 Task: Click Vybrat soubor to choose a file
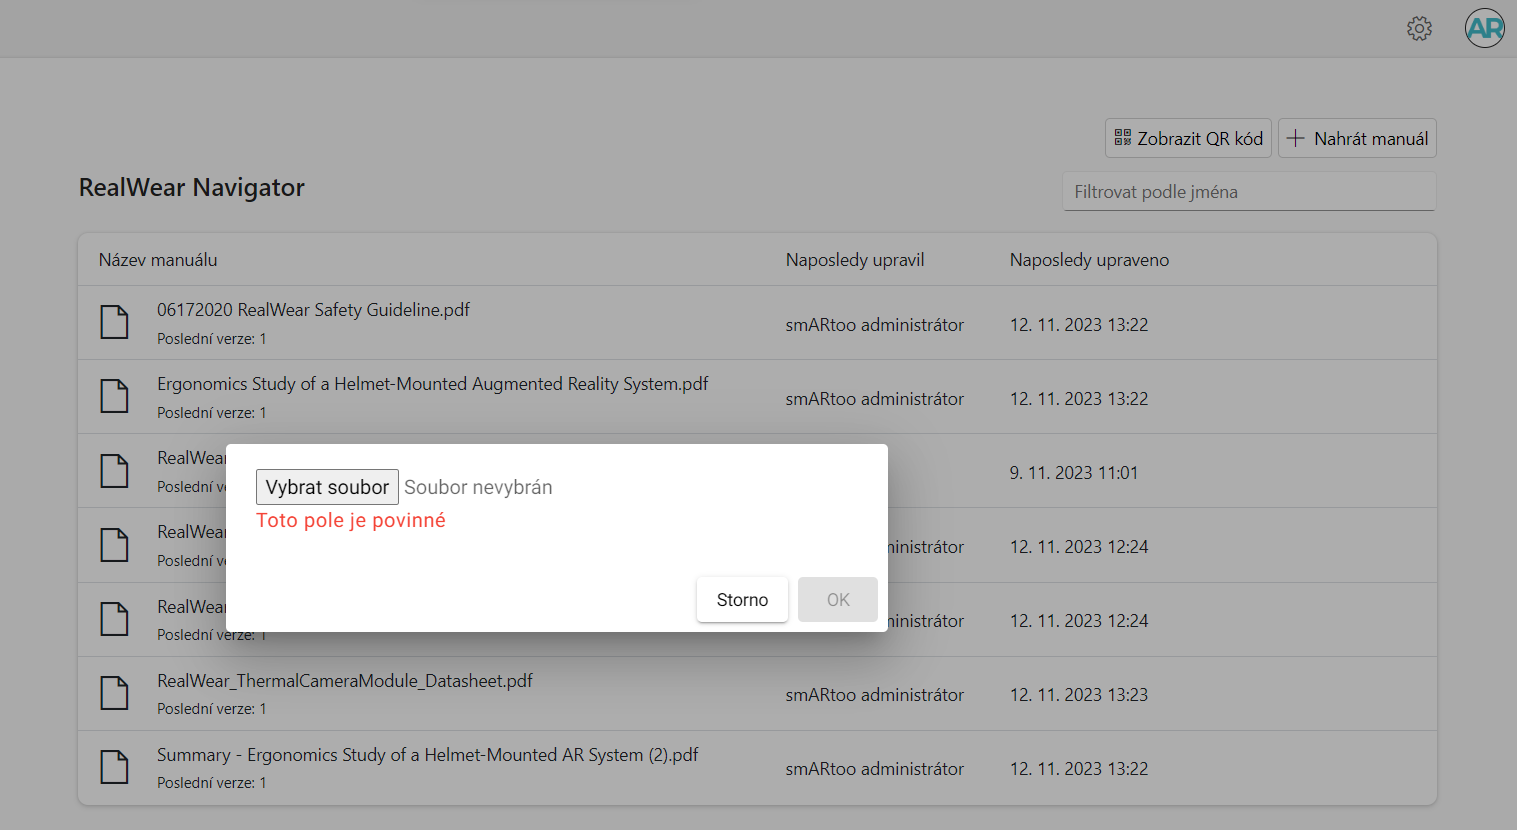click(327, 487)
